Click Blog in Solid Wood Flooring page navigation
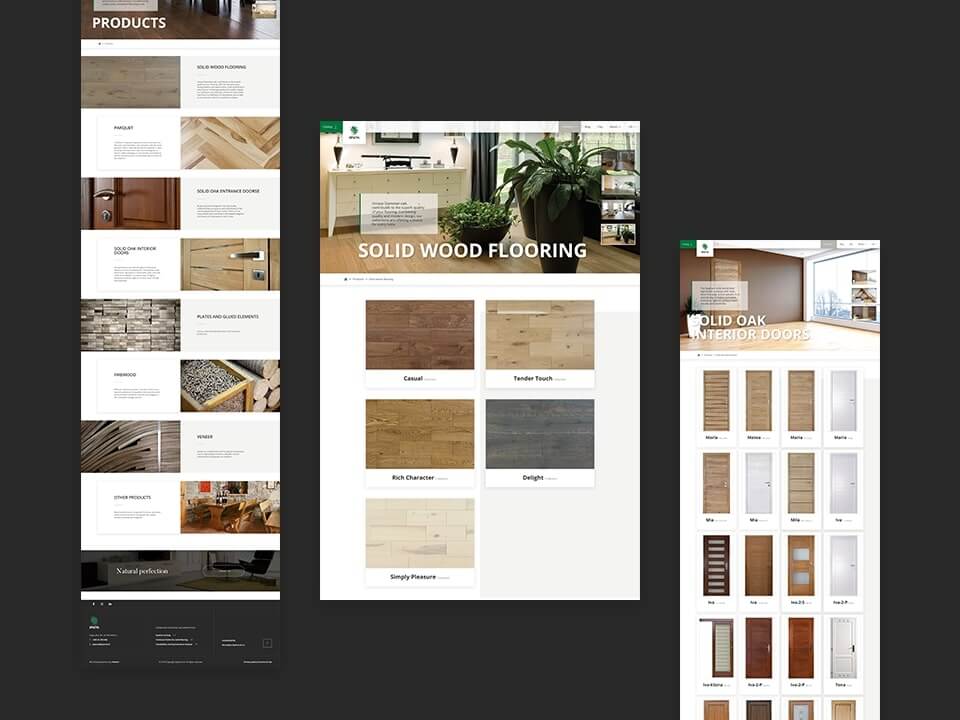 pos(588,127)
